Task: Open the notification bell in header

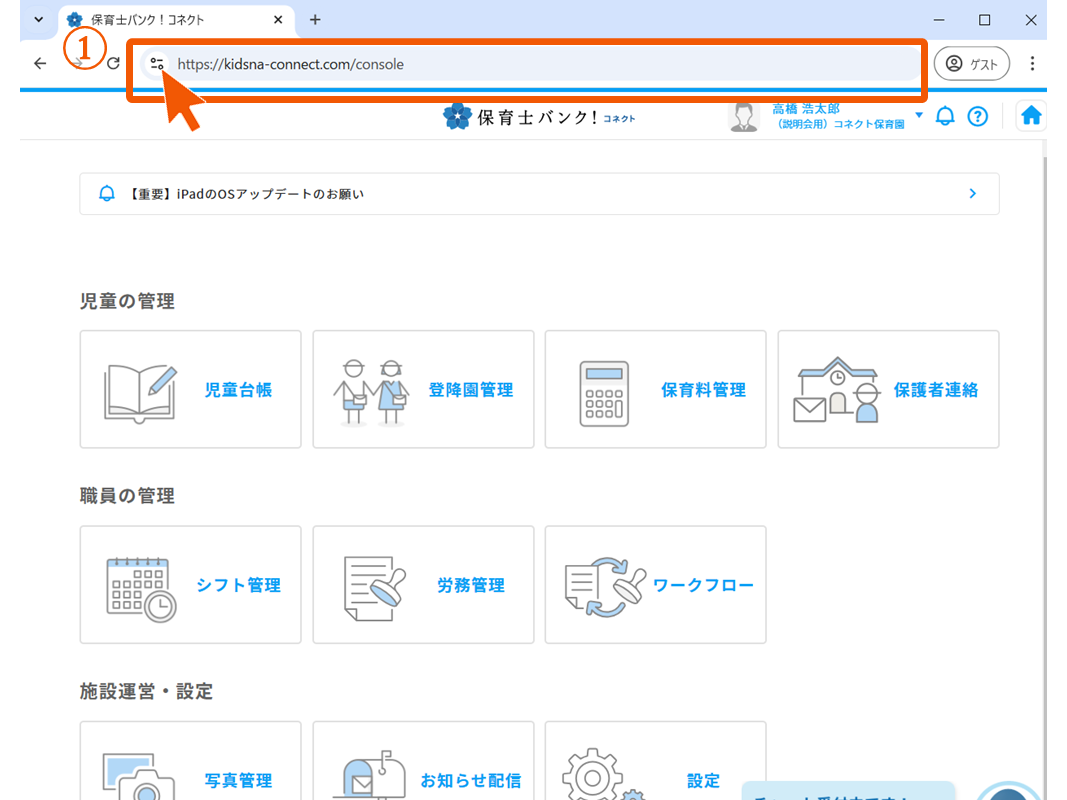Action: click(945, 117)
